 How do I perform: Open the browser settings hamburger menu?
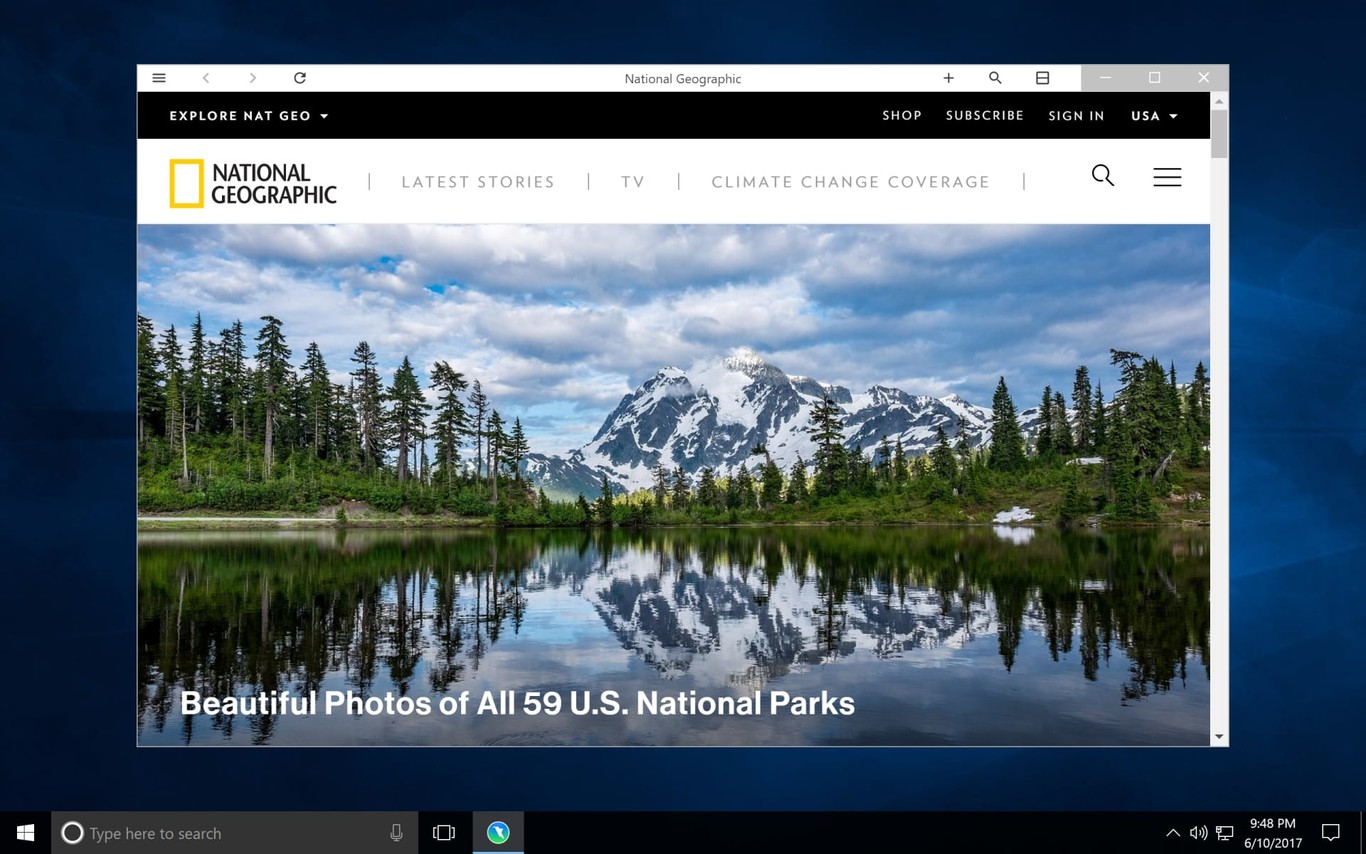158,77
